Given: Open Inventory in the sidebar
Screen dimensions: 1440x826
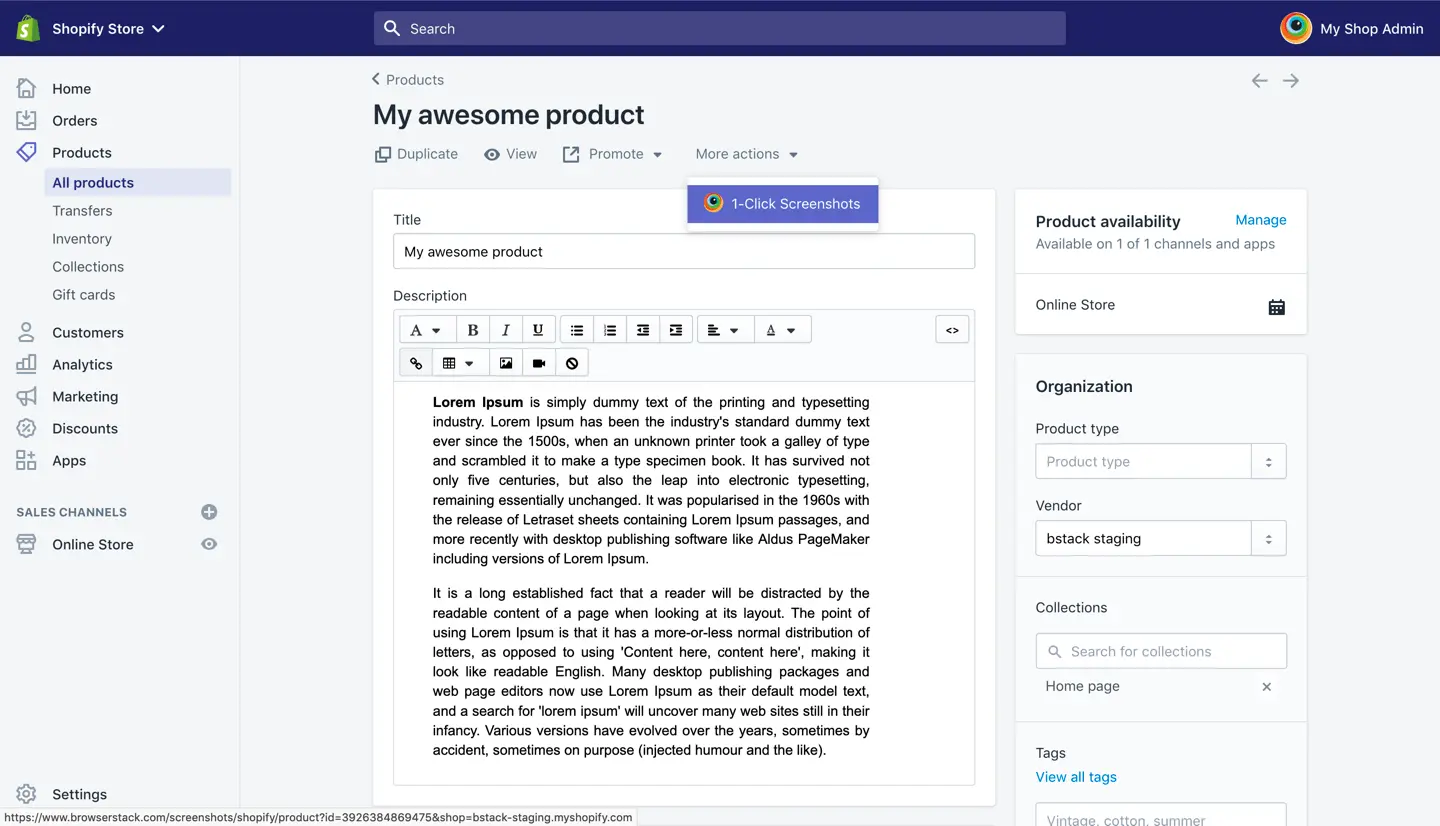Looking at the screenshot, I should click(x=82, y=239).
